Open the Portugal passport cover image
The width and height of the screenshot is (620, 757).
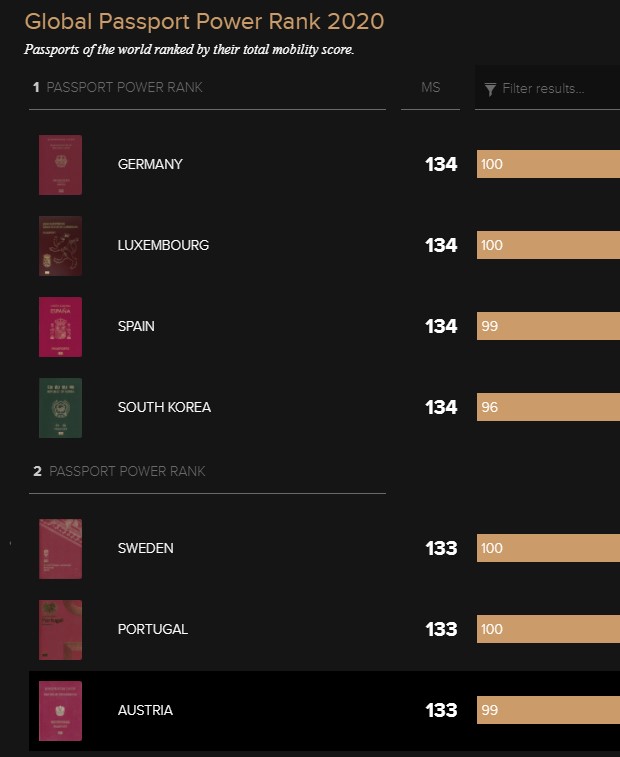pos(60,630)
